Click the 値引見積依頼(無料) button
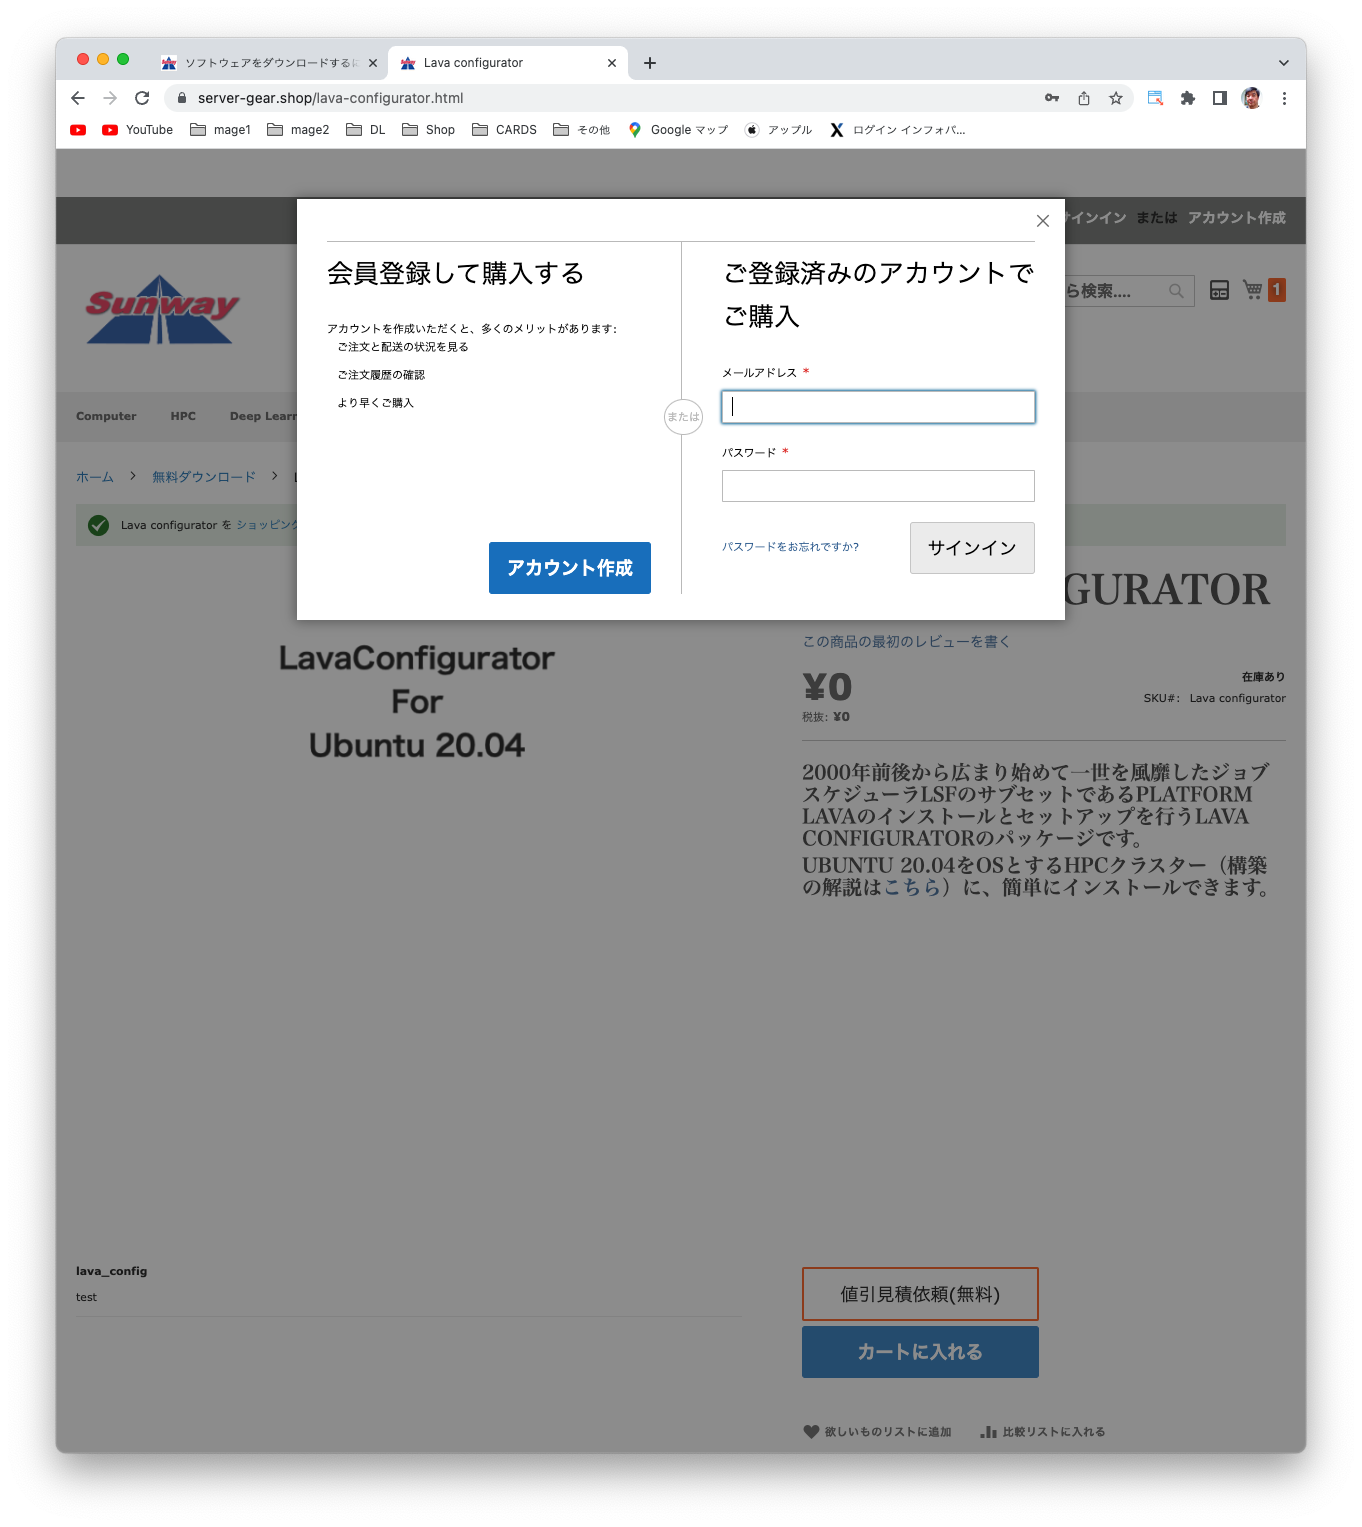The image size is (1362, 1527). pos(920,1294)
